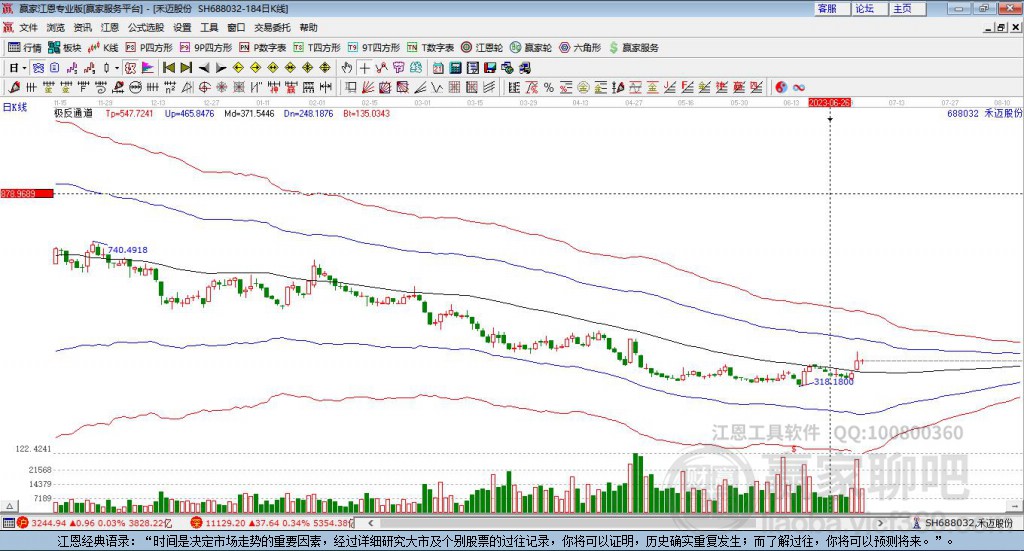
Task: Open the 板块 sector view
Action: click(64, 48)
